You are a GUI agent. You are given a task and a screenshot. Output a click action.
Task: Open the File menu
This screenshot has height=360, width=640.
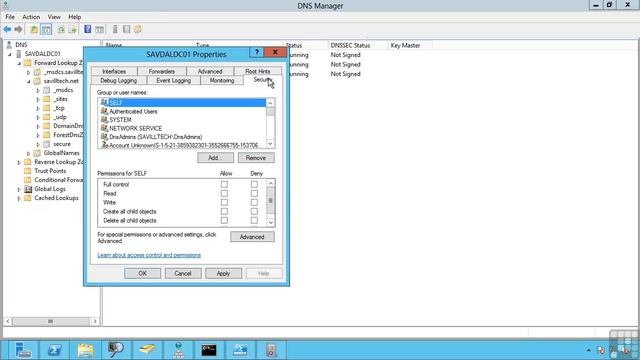(x=10, y=17)
